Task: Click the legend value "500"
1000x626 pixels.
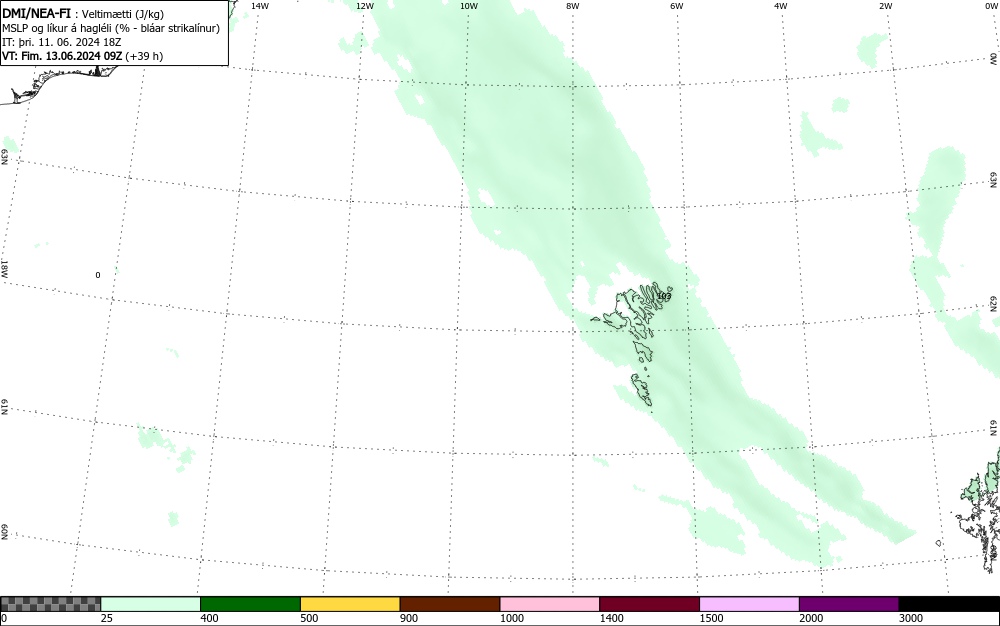Action: tap(309, 618)
